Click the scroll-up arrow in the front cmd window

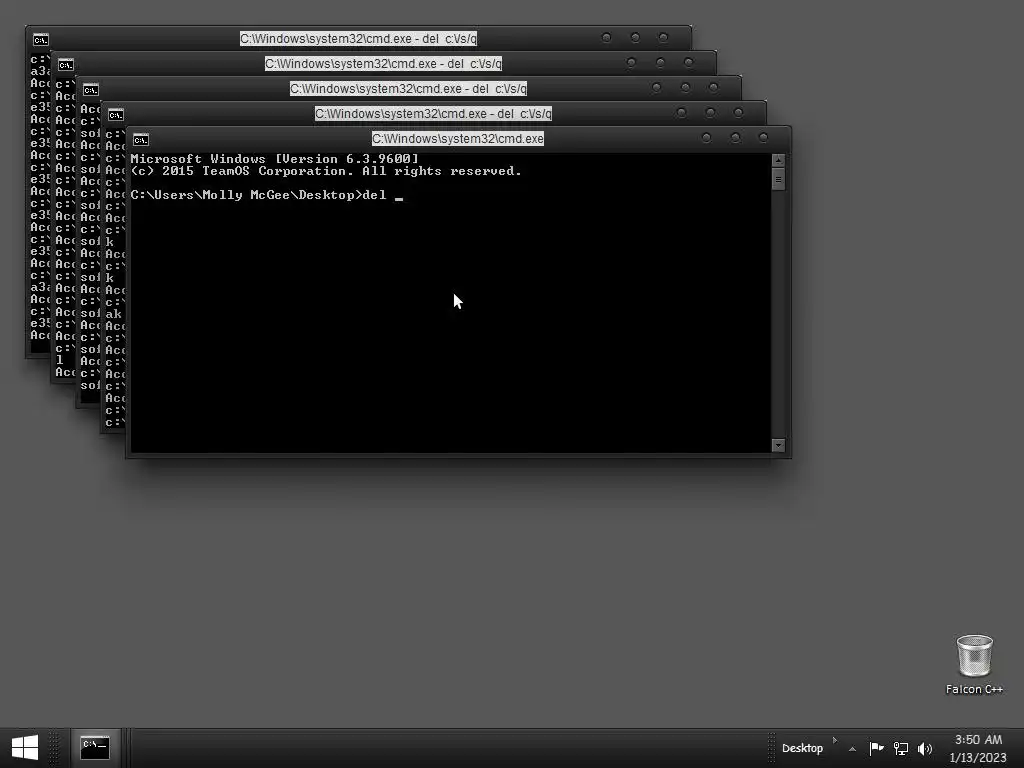pos(778,160)
